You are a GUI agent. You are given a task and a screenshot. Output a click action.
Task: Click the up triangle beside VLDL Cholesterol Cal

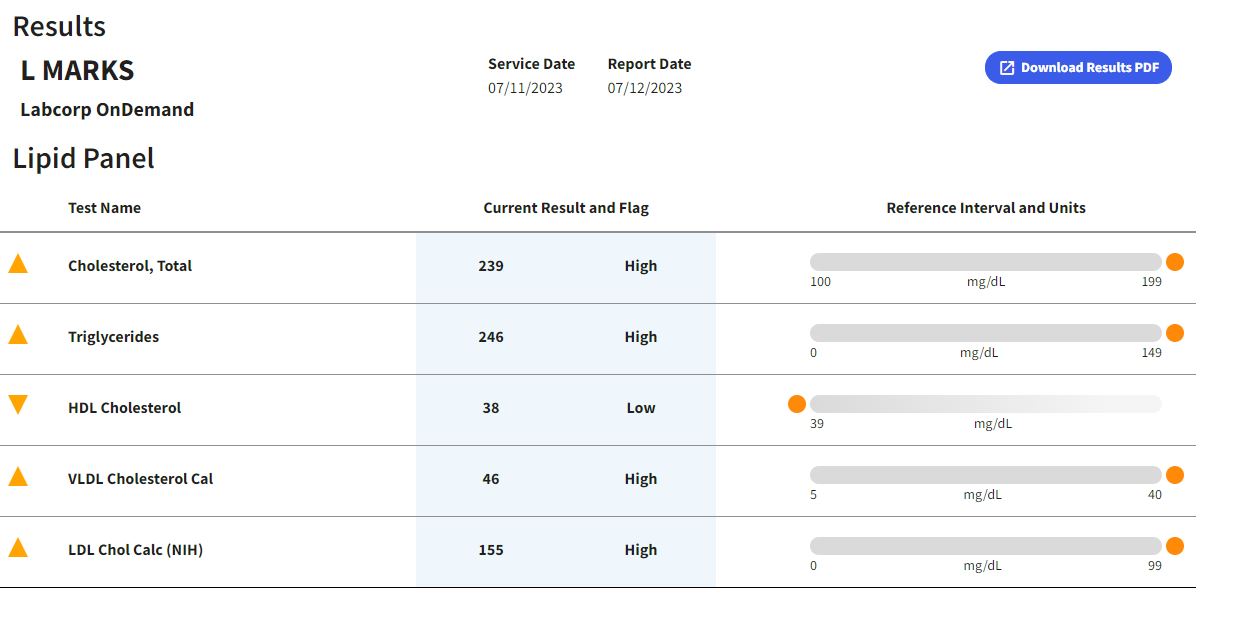click(x=18, y=477)
